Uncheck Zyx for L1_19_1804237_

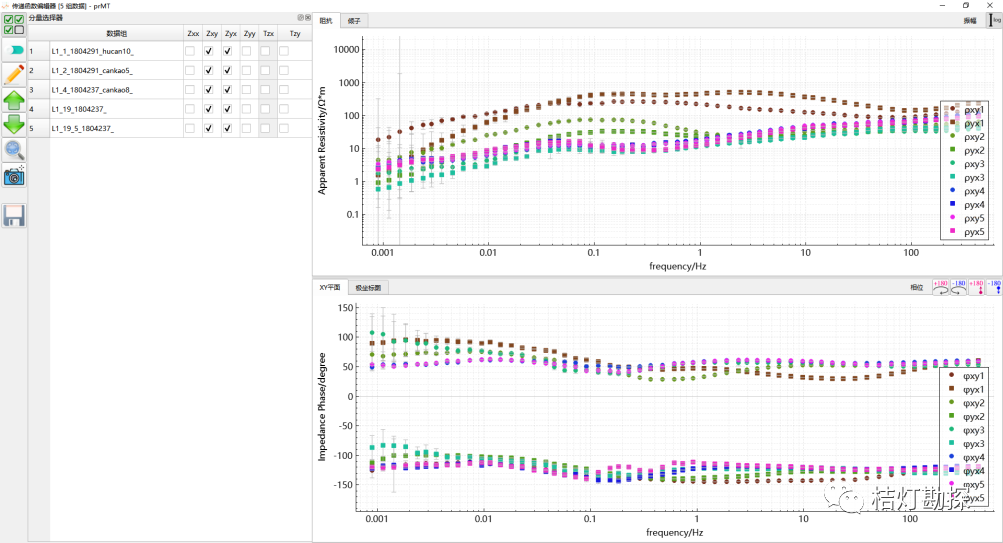(x=227, y=109)
